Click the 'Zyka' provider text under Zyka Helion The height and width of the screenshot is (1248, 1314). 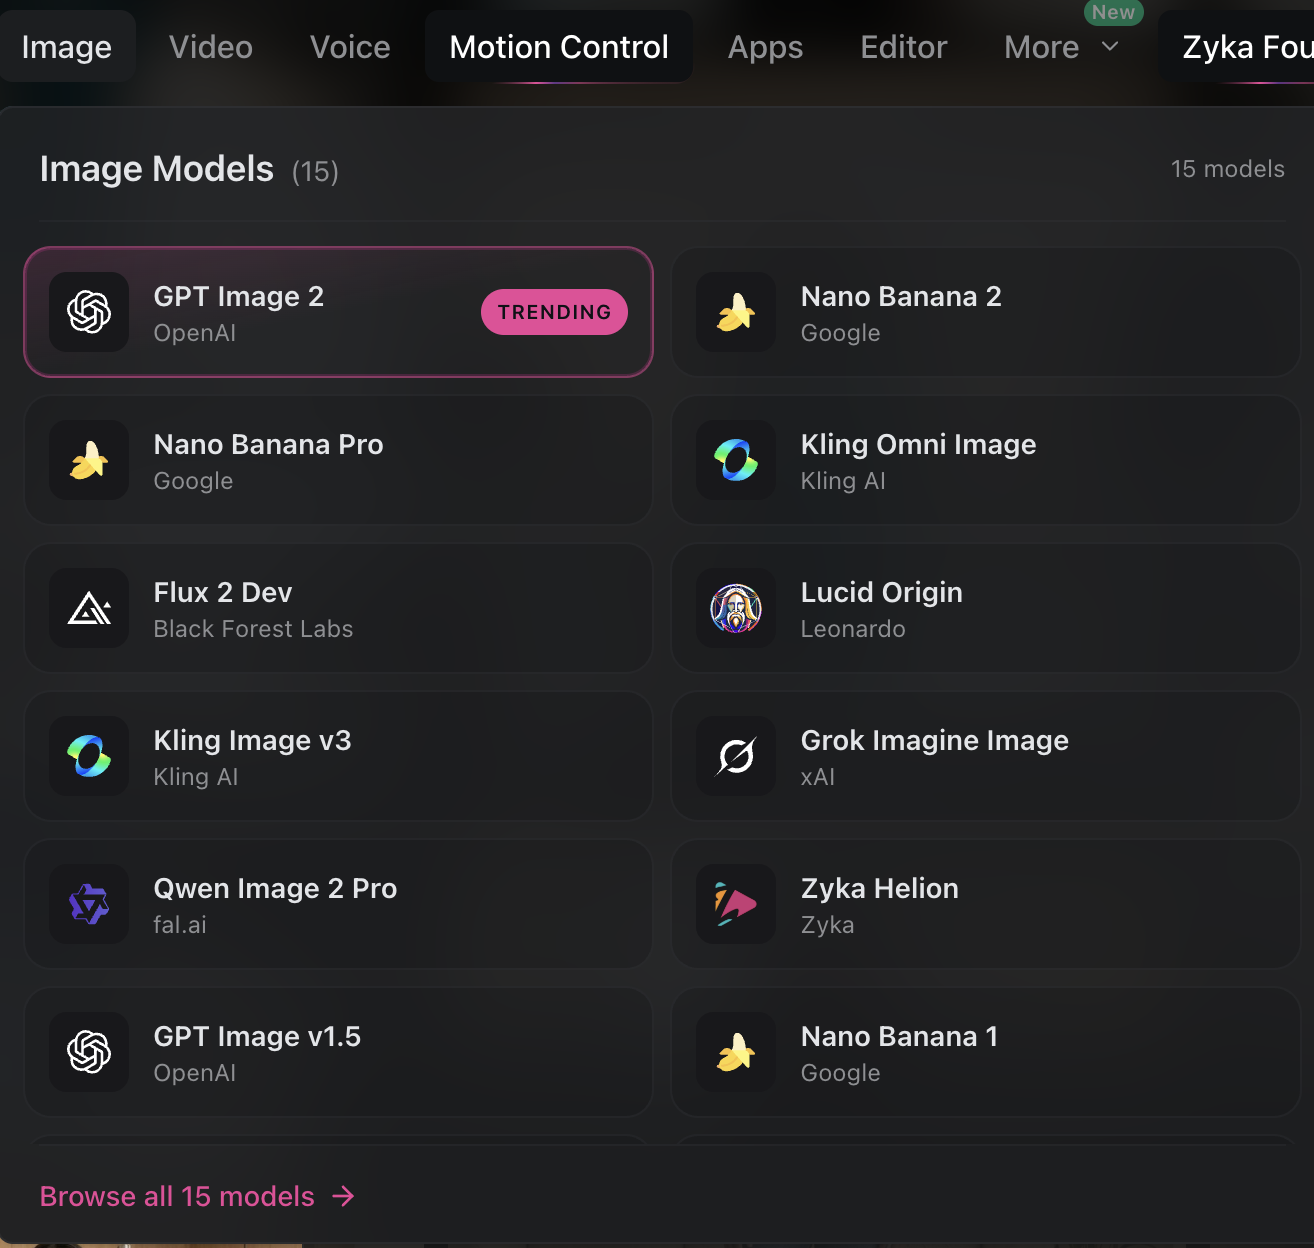click(828, 925)
